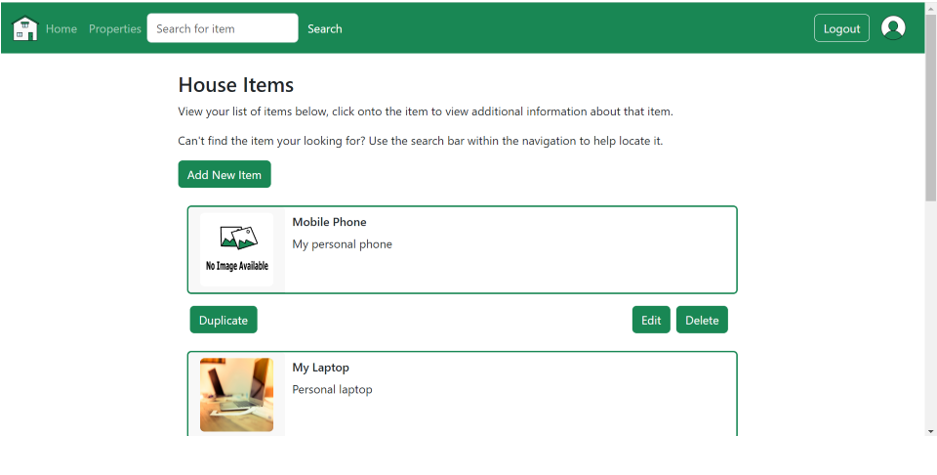Click the Add New Item button
Viewport: 937px width, 475px height.
pyautogui.click(x=224, y=174)
